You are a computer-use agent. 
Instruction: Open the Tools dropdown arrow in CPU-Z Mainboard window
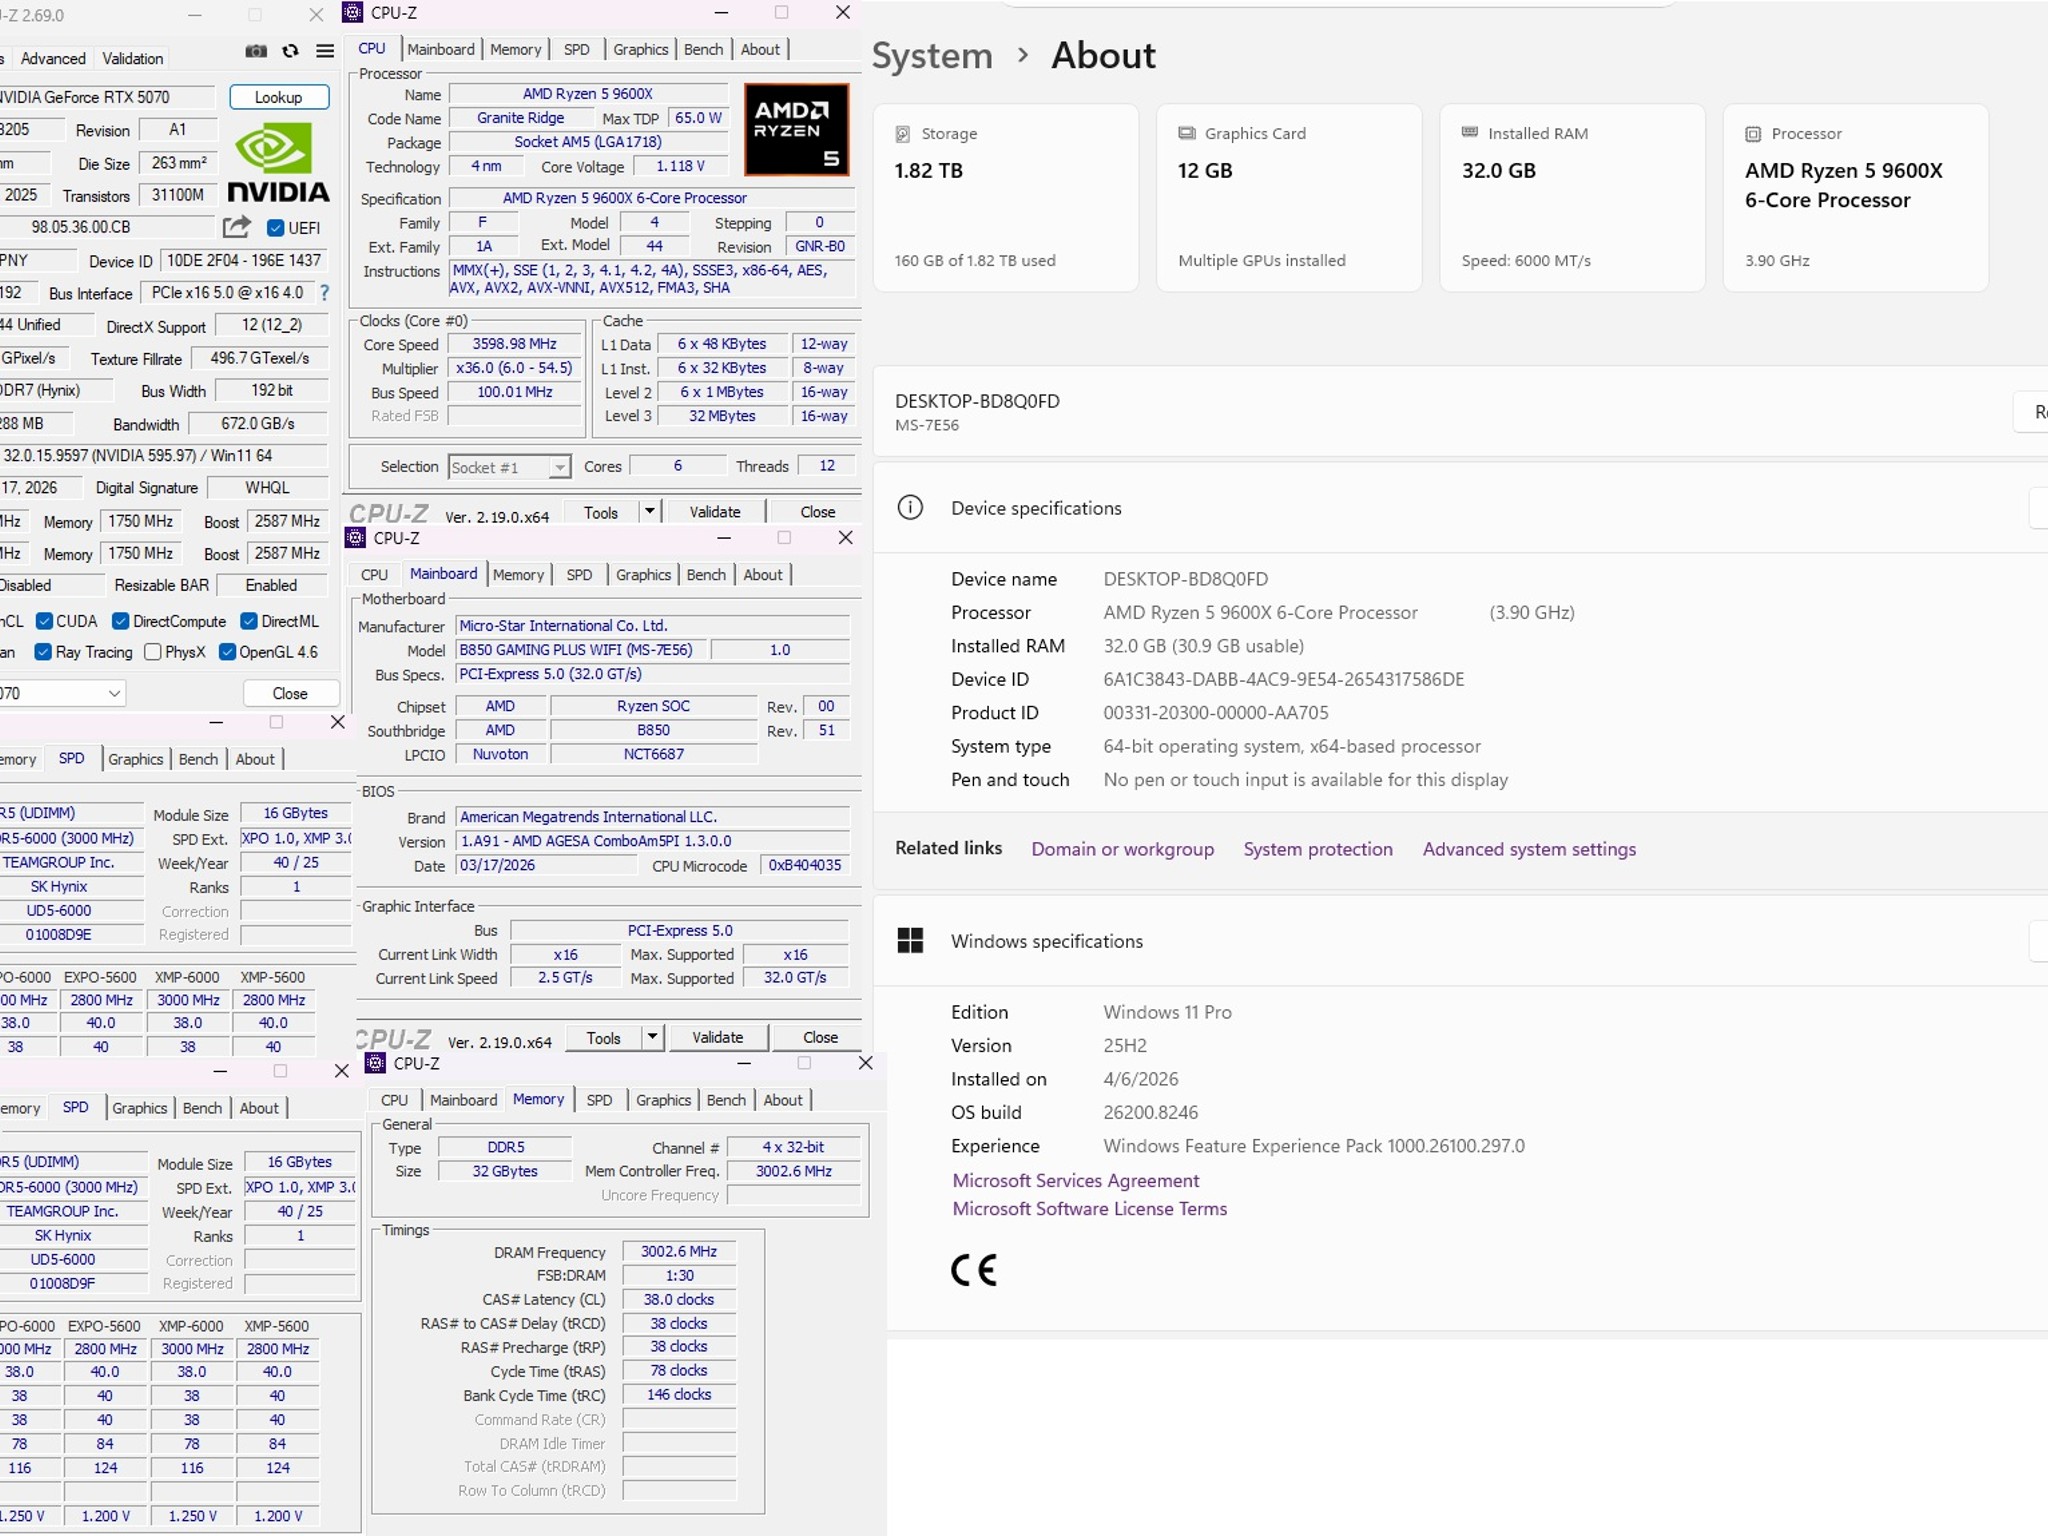652,1037
